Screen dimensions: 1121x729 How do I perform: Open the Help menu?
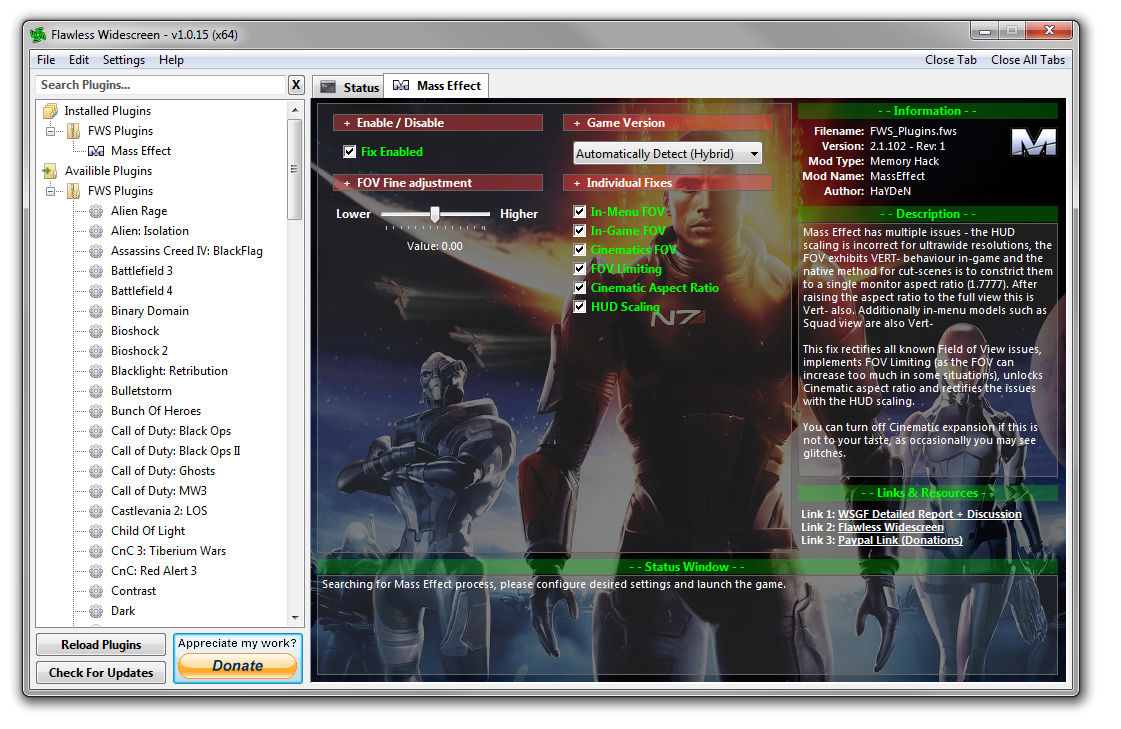[171, 60]
